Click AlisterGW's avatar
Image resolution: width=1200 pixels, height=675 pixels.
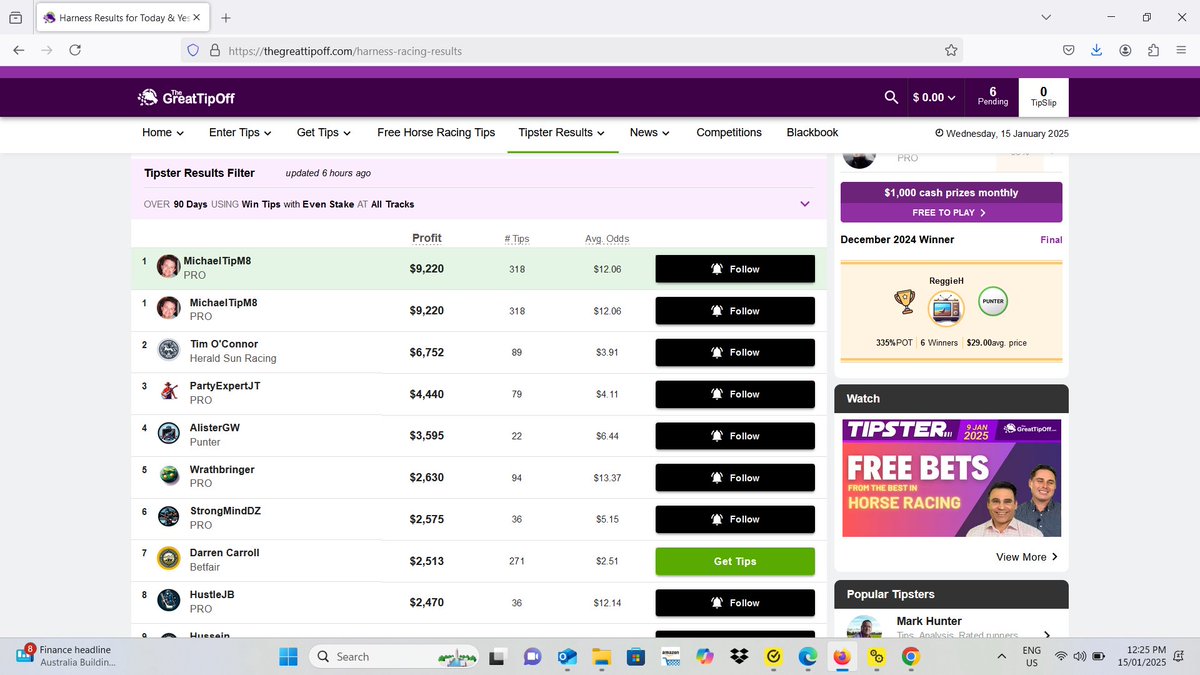pos(170,434)
